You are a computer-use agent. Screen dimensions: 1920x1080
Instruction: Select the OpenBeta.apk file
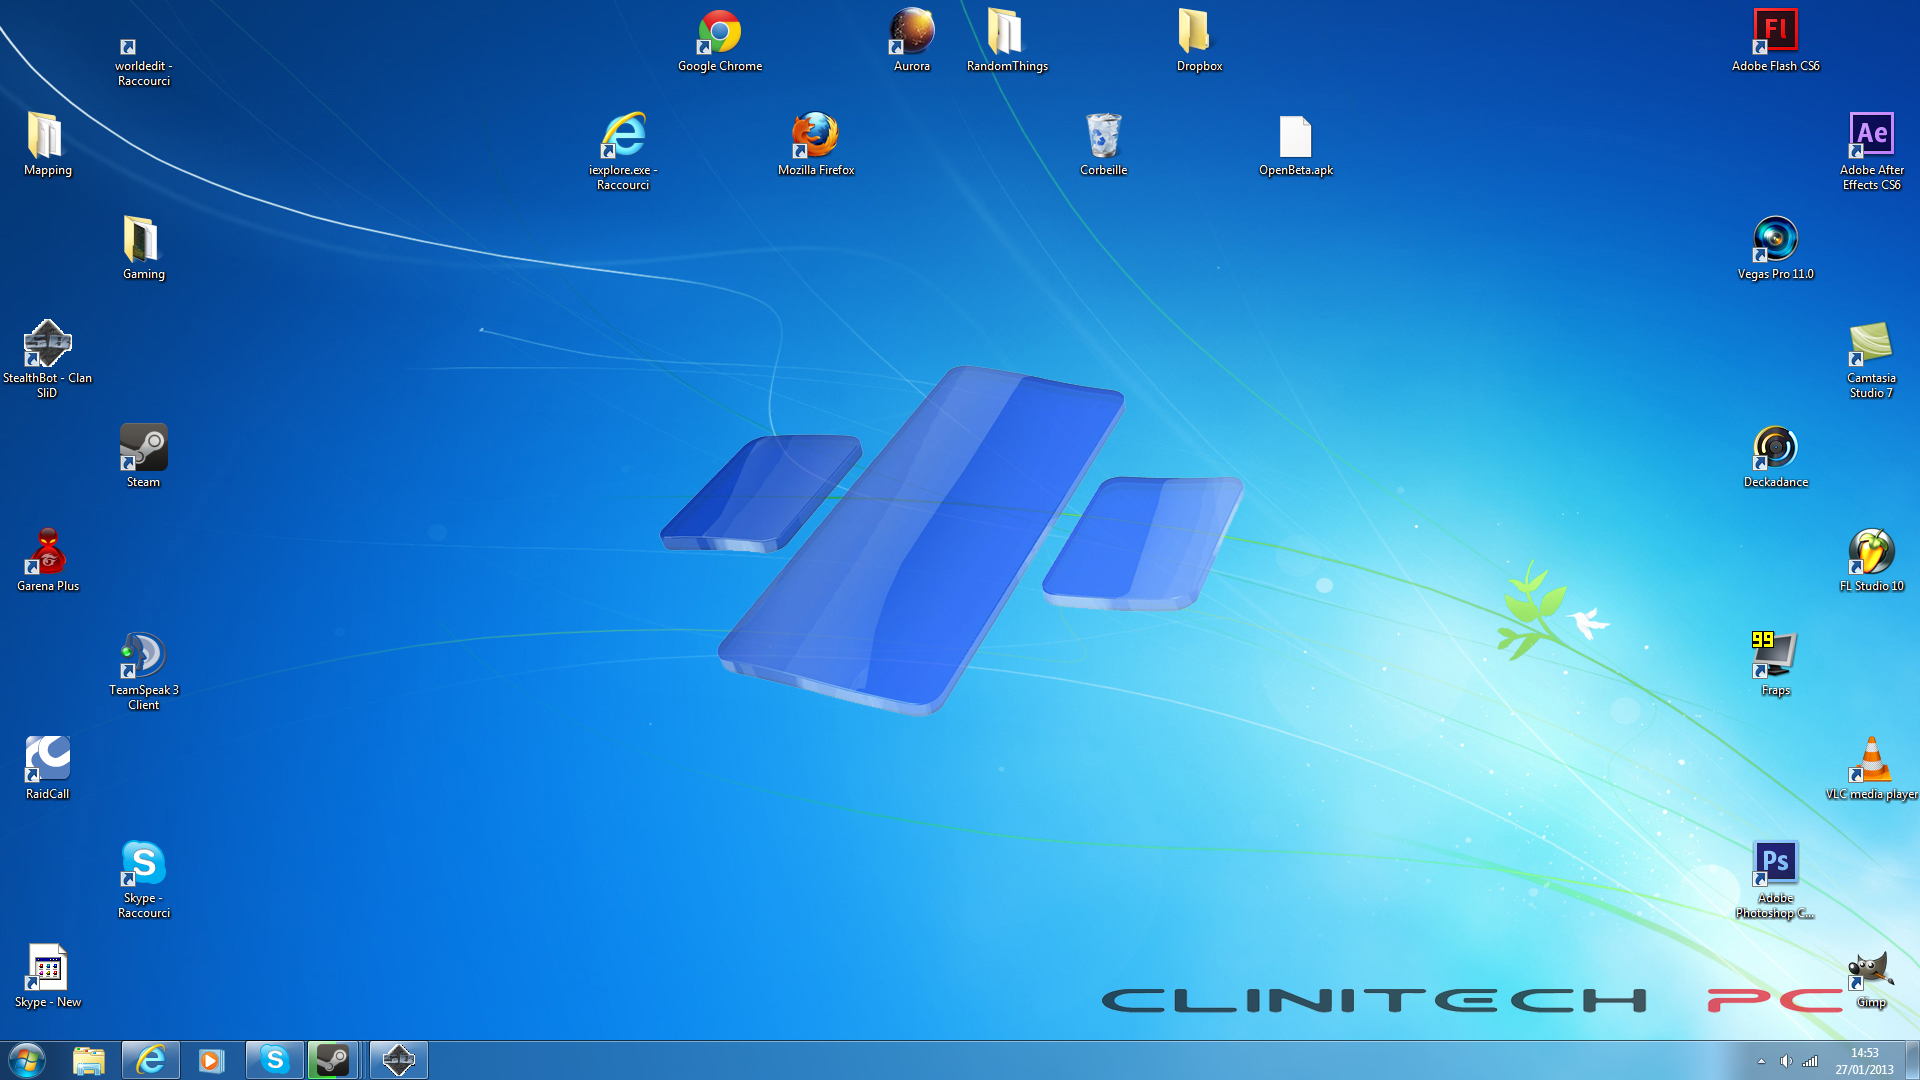point(1296,145)
